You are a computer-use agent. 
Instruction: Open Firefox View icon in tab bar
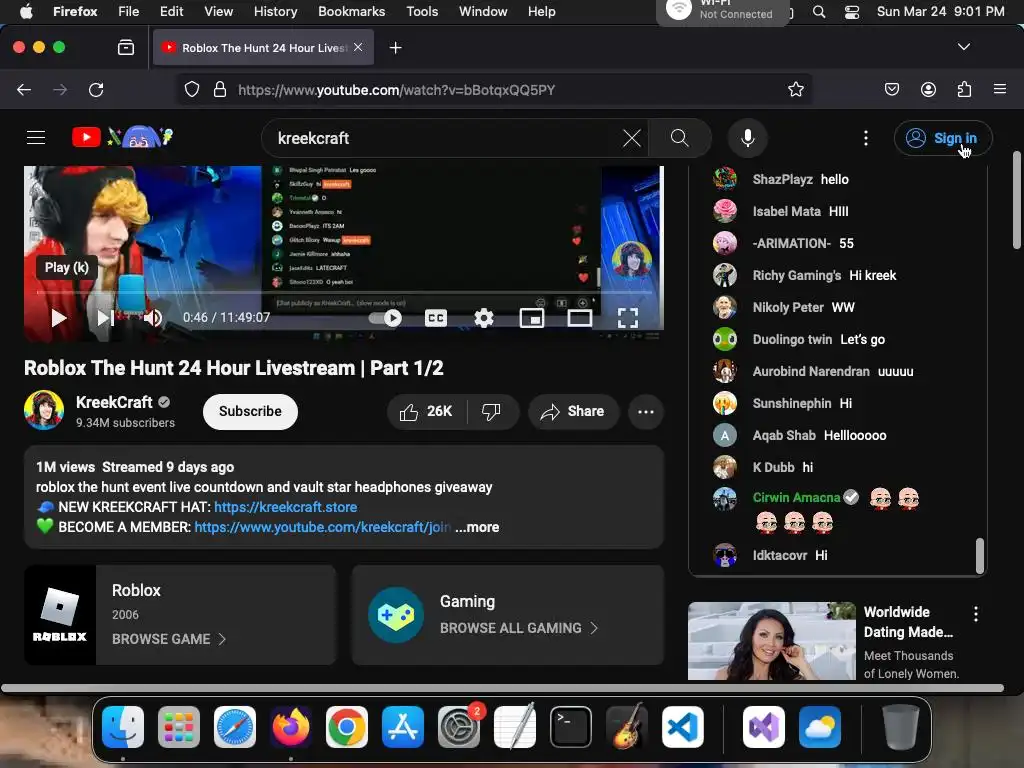pos(126,48)
